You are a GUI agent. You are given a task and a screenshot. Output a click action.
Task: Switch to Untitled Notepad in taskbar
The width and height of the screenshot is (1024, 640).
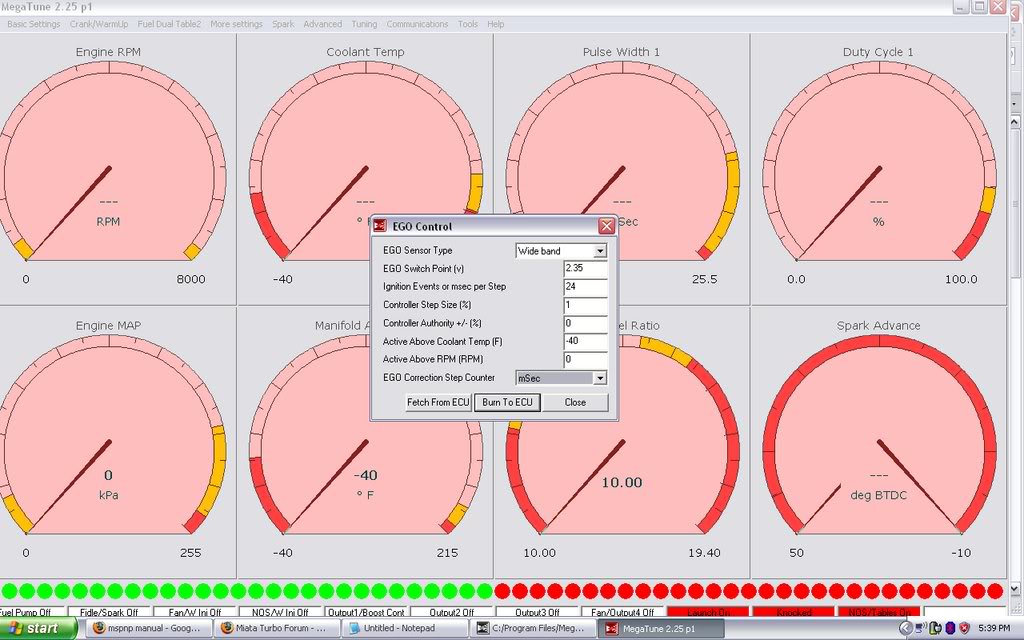(405, 628)
